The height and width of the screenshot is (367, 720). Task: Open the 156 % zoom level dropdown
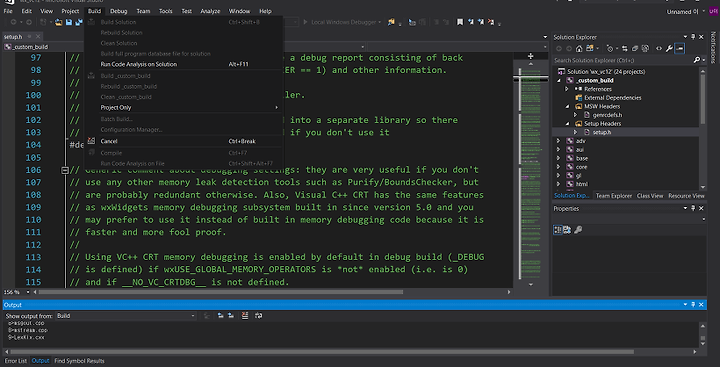28,292
